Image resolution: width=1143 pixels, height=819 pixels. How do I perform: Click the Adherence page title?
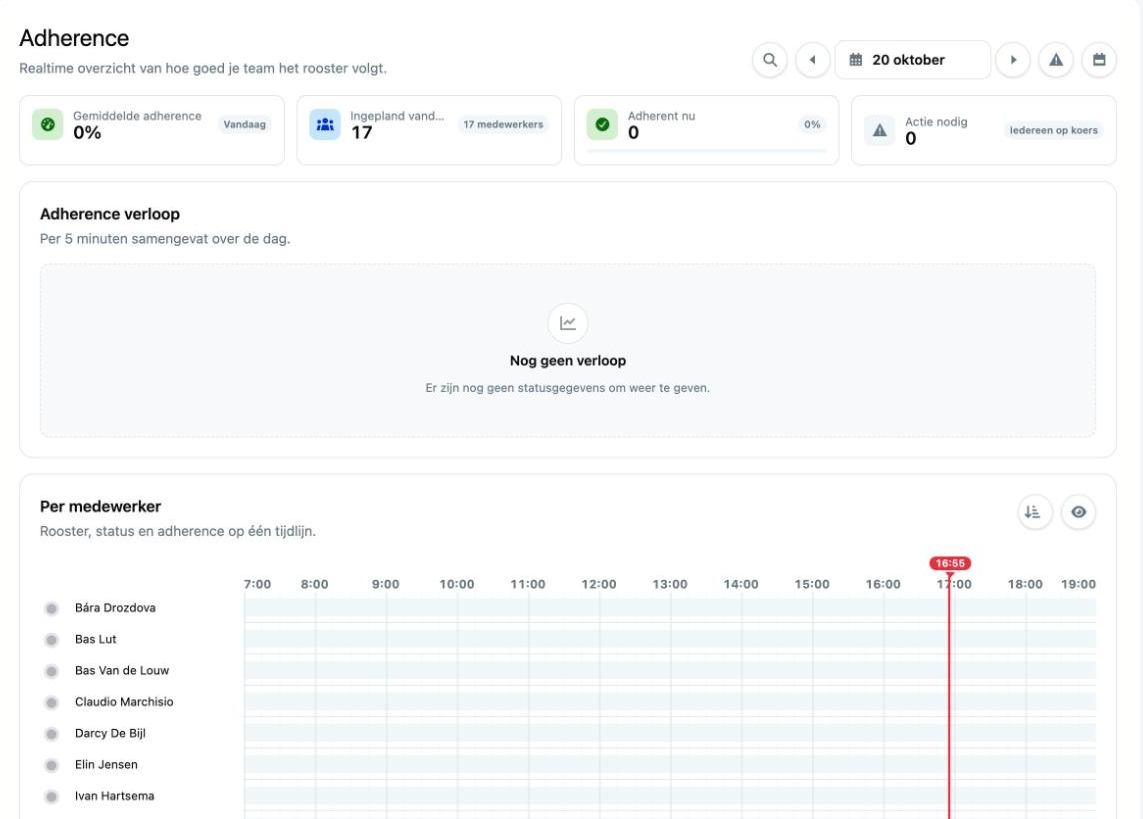tap(74, 38)
